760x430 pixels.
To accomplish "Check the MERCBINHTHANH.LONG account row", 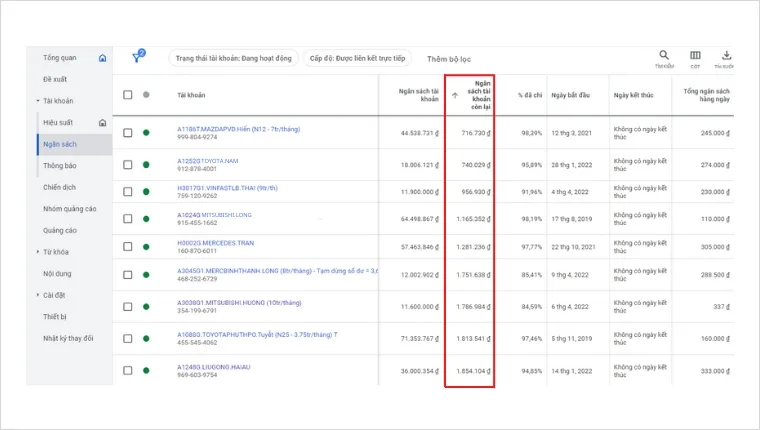I will point(127,275).
